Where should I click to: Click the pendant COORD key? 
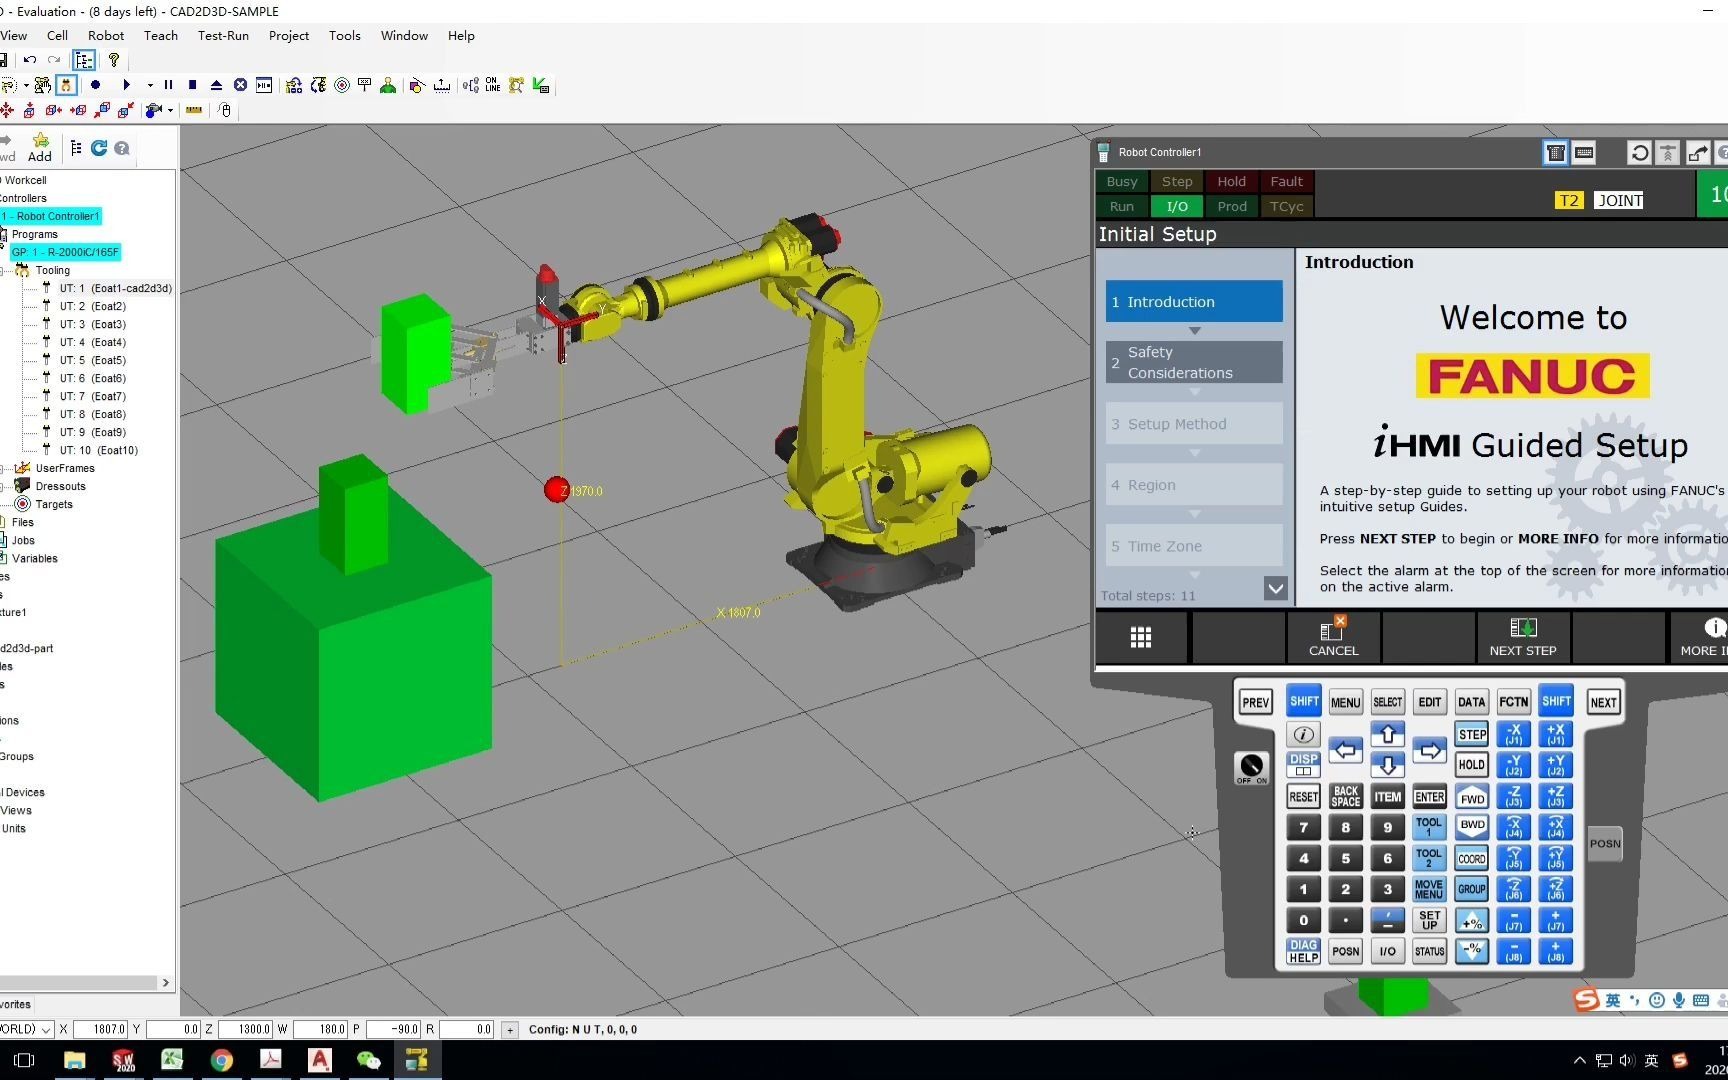(1472, 858)
